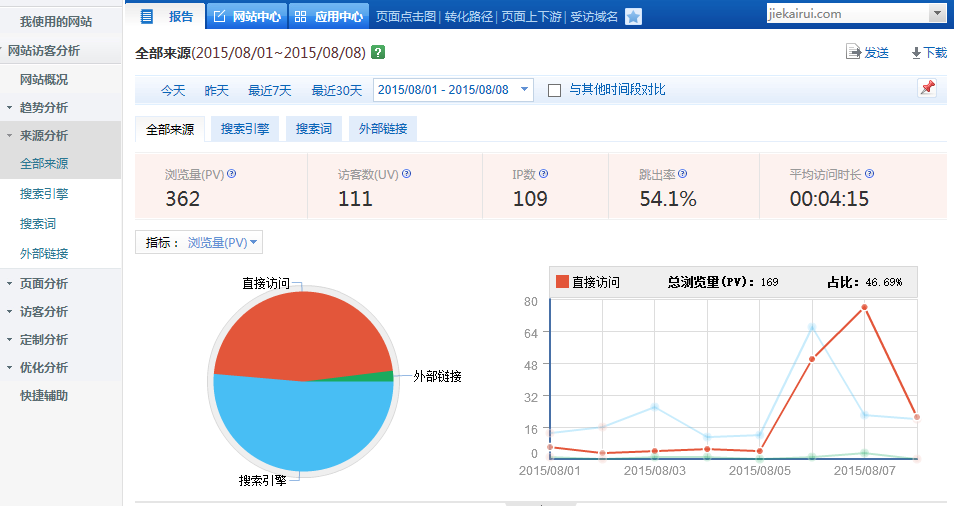Select the 今天 quick date link
This screenshot has width=954, height=506.
[173, 91]
